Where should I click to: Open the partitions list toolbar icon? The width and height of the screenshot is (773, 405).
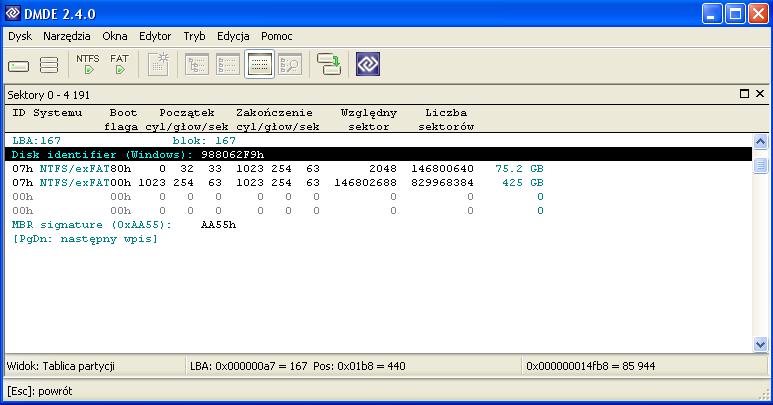tap(49, 65)
